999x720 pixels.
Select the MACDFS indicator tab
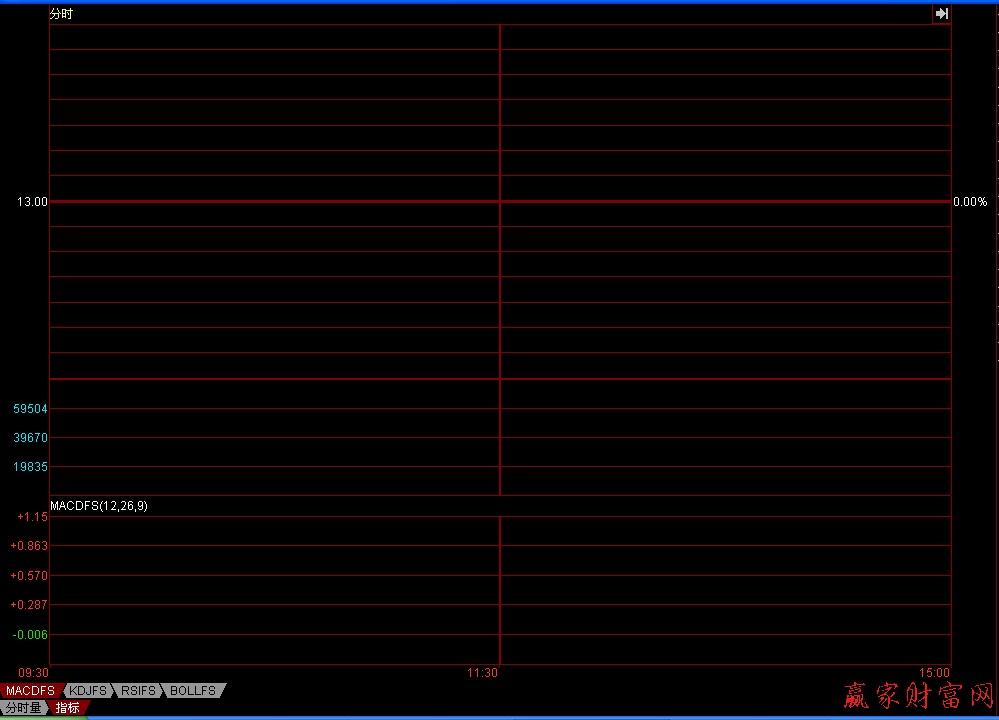pyautogui.click(x=30, y=691)
